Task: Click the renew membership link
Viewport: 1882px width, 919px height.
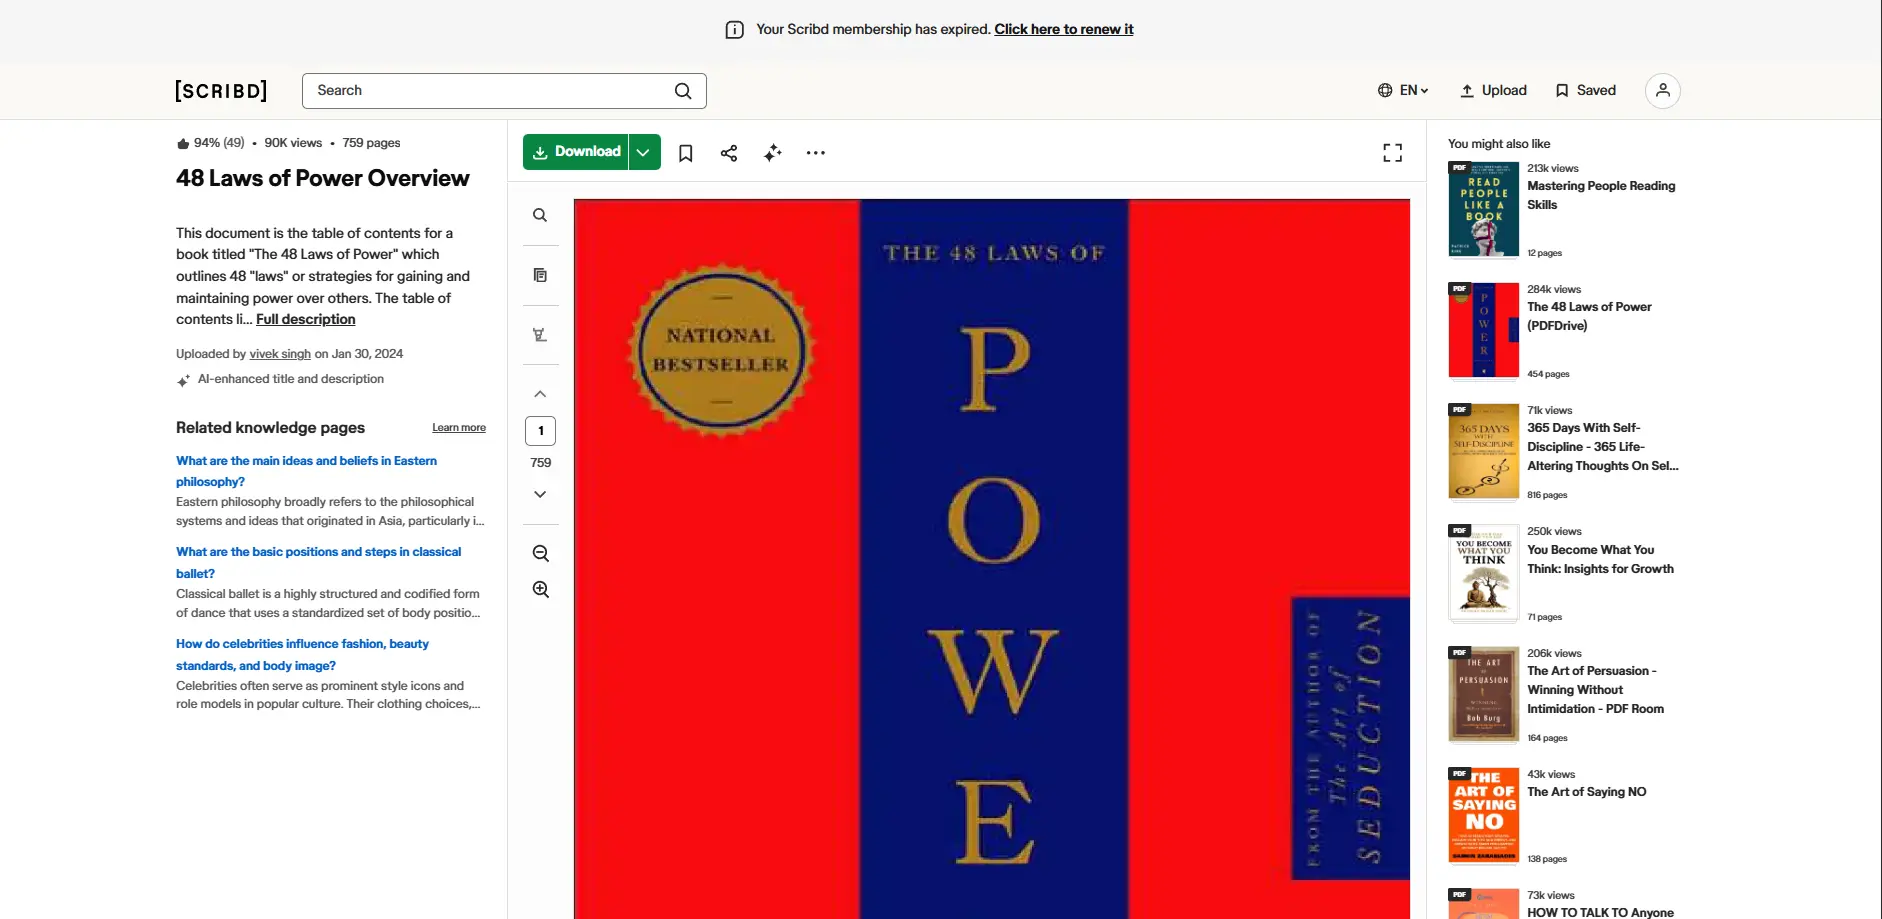Action: [x=1064, y=29]
